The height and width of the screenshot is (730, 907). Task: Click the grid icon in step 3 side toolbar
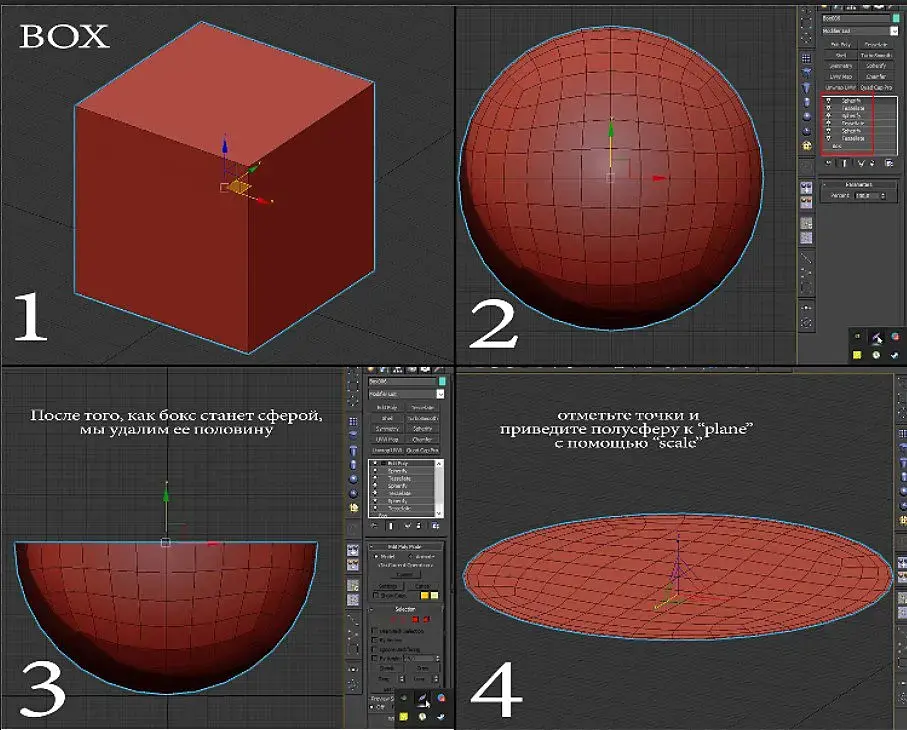coord(353,421)
